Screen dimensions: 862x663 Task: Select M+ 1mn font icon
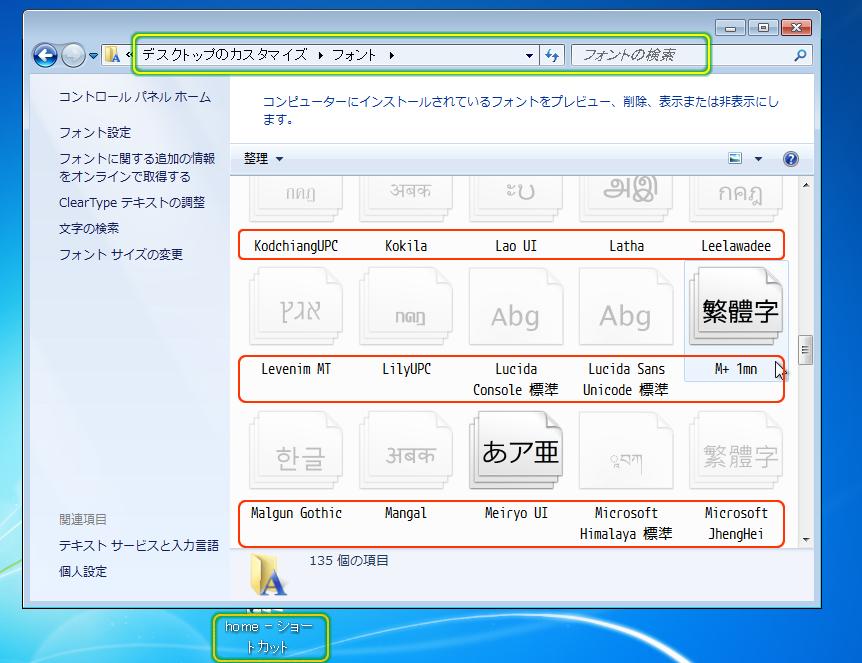(736, 306)
